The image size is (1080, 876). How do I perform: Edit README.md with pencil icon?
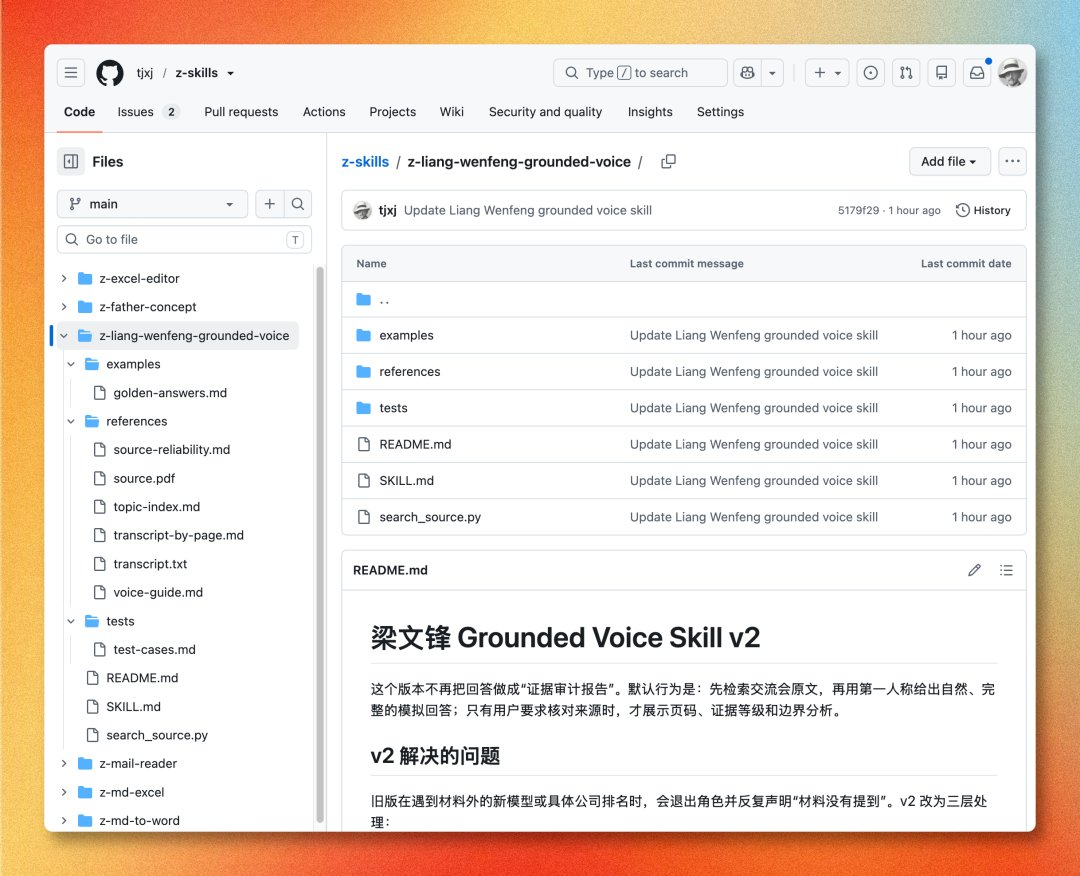pos(974,570)
